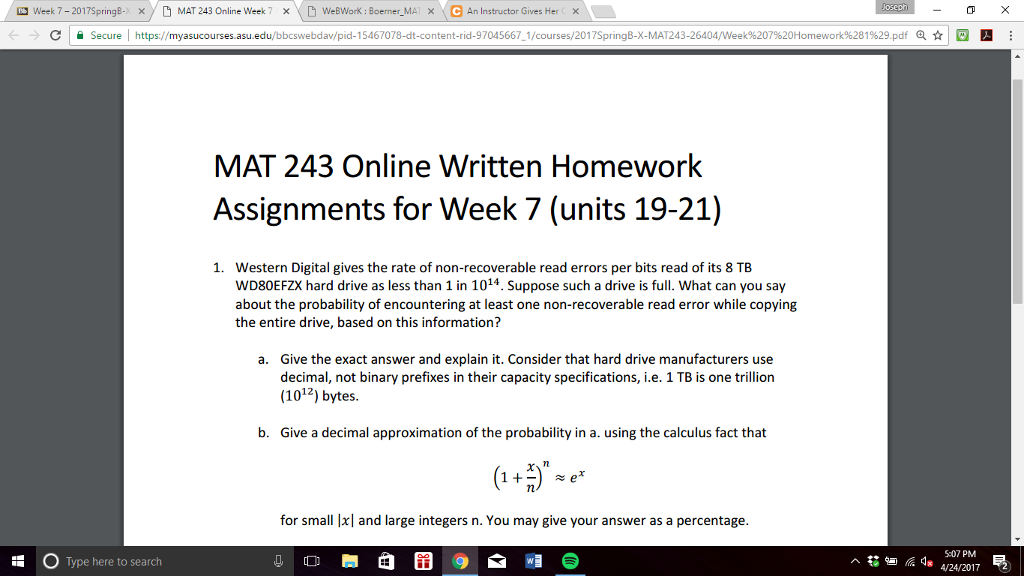Click the address bar URL
The image size is (1024, 576).
pyautogui.click(x=521, y=35)
